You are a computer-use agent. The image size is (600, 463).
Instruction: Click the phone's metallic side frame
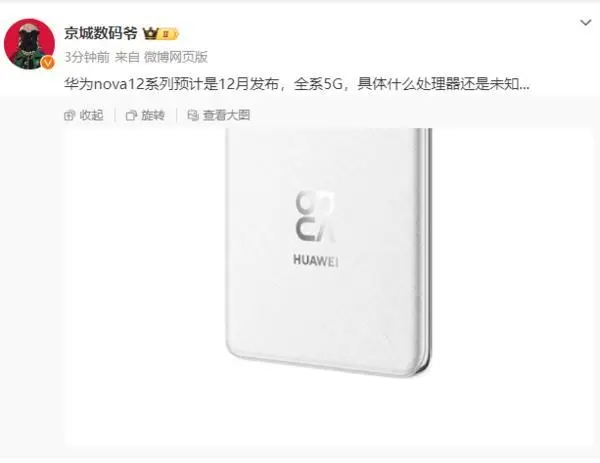click(426, 249)
